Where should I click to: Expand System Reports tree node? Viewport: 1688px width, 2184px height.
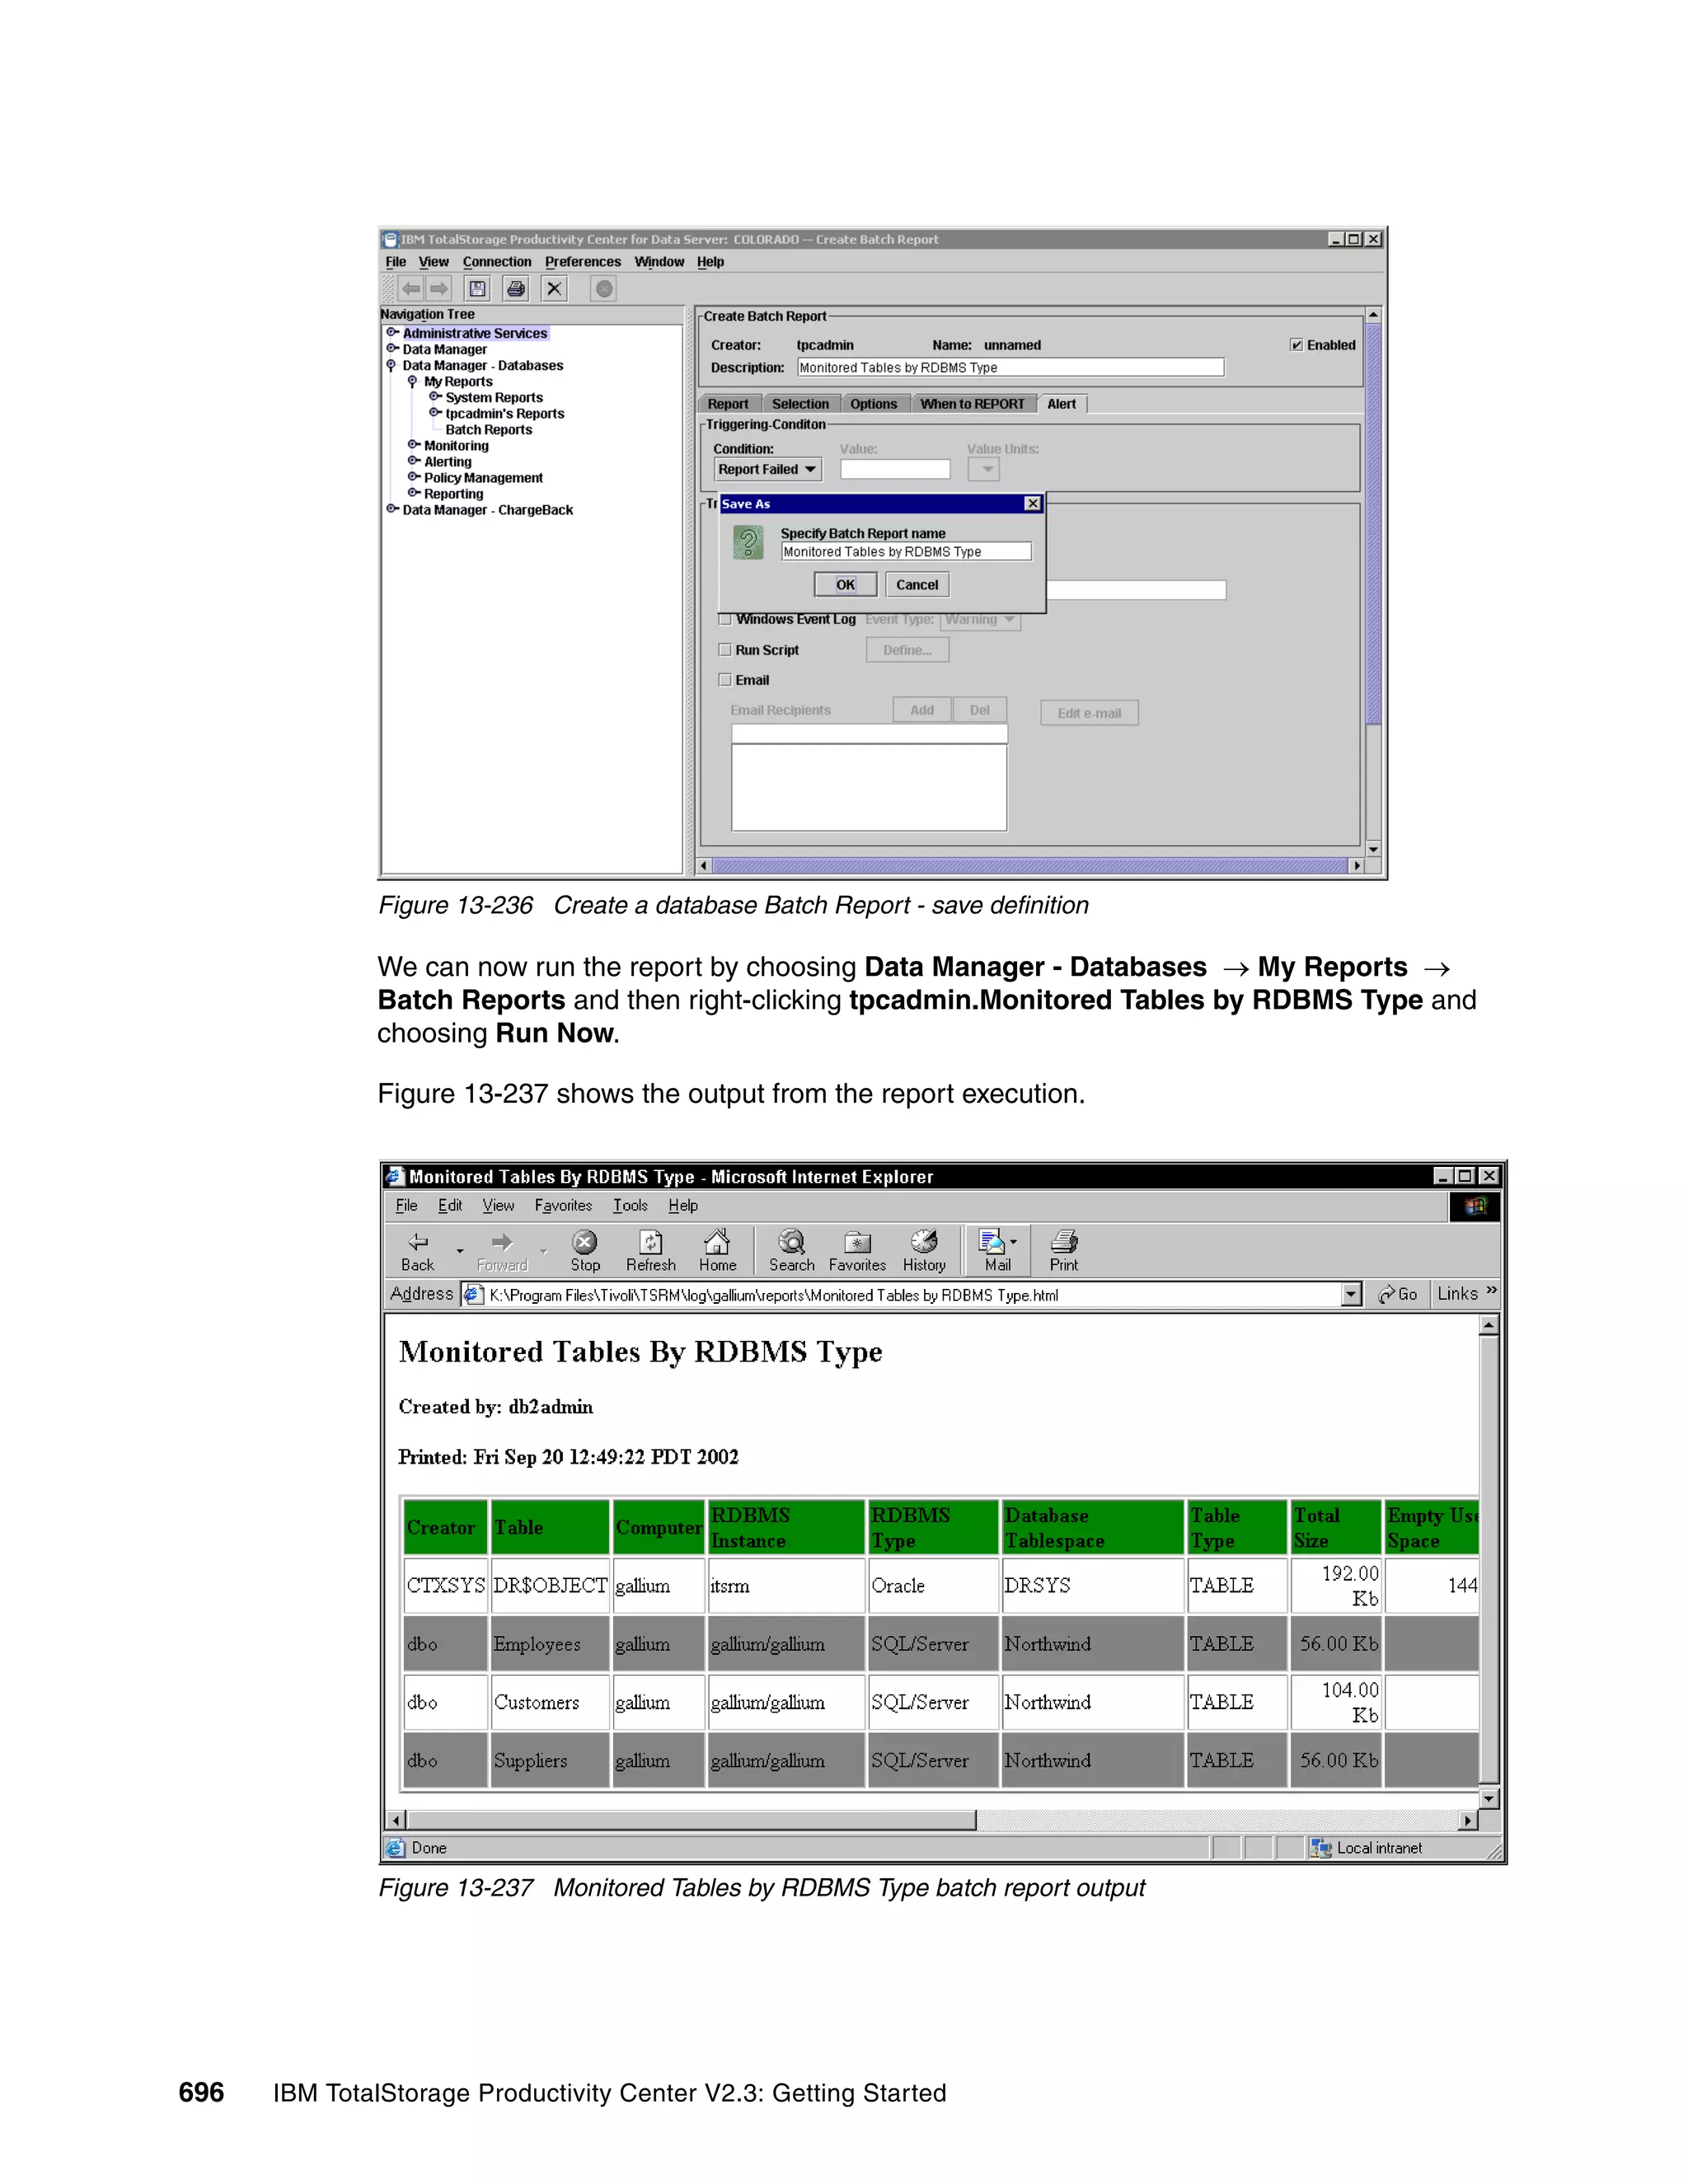click(x=435, y=397)
